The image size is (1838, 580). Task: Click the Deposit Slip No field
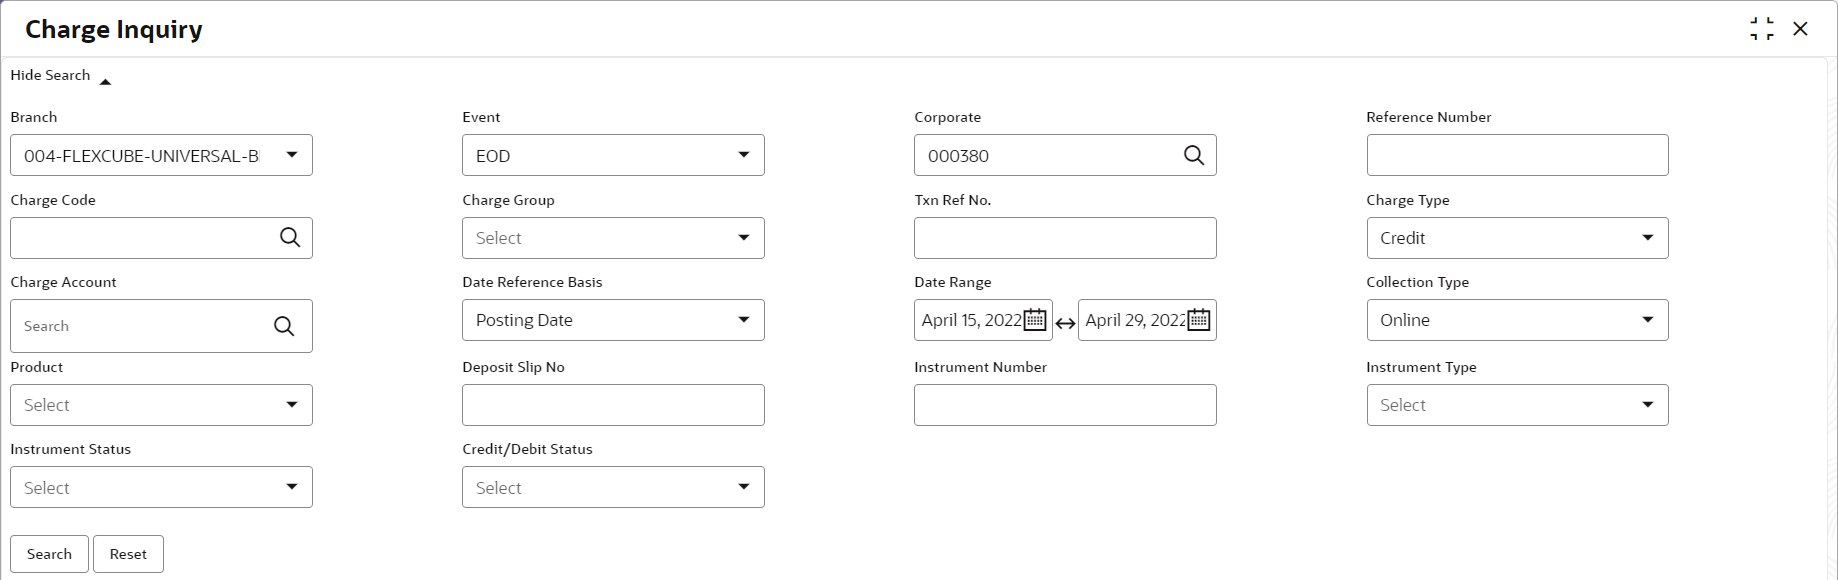(612, 405)
